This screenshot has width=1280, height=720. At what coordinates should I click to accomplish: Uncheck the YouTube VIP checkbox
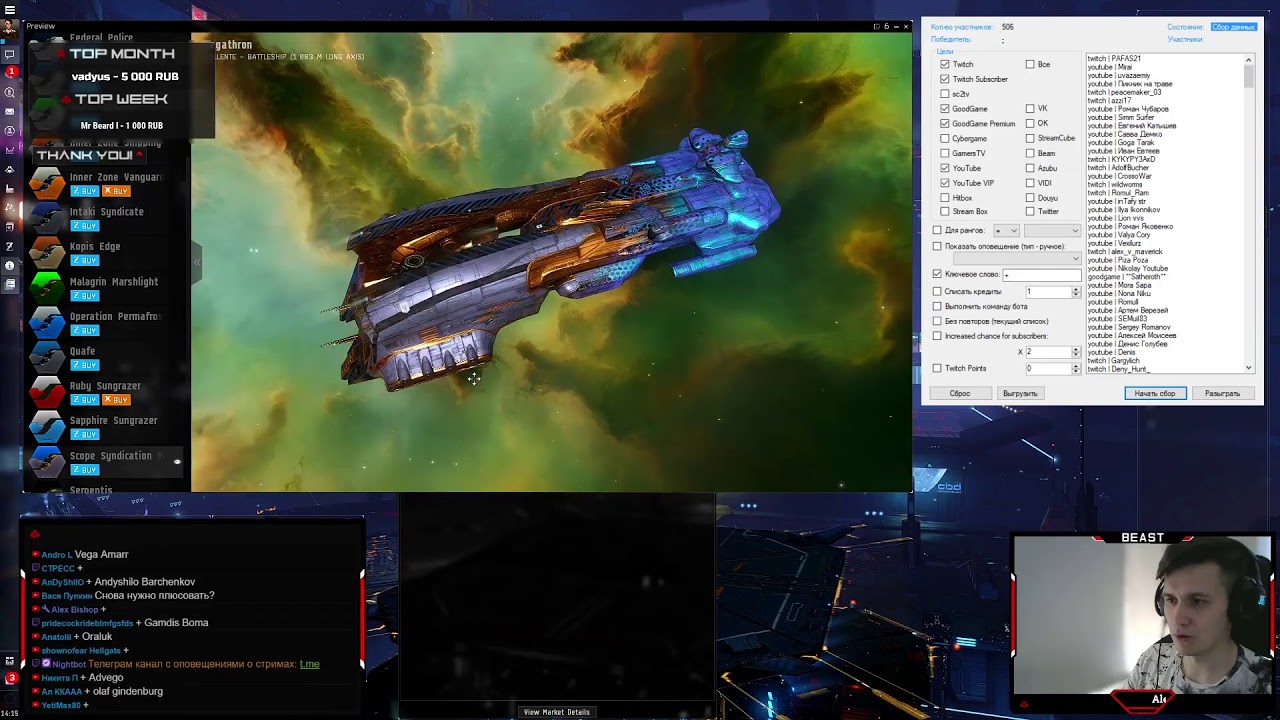coord(945,183)
